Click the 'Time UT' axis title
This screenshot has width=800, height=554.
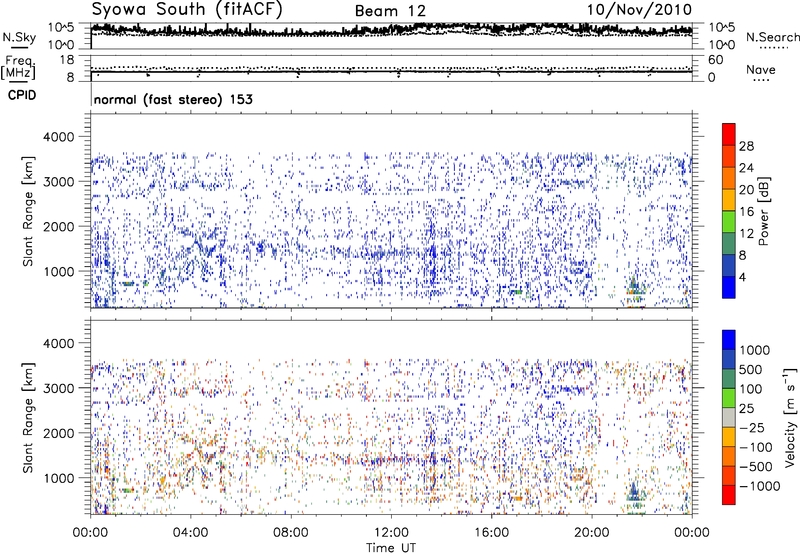[x=391, y=548]
